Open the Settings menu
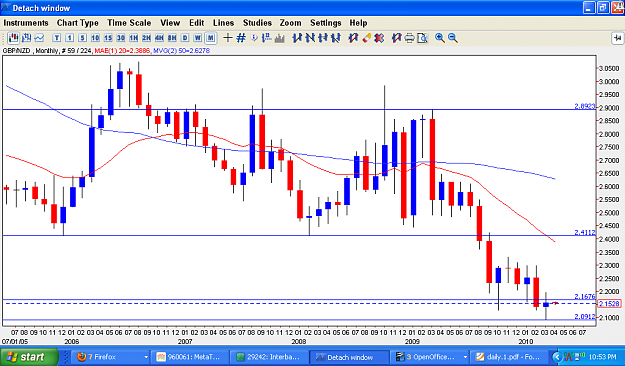 [x=326, y=23]
